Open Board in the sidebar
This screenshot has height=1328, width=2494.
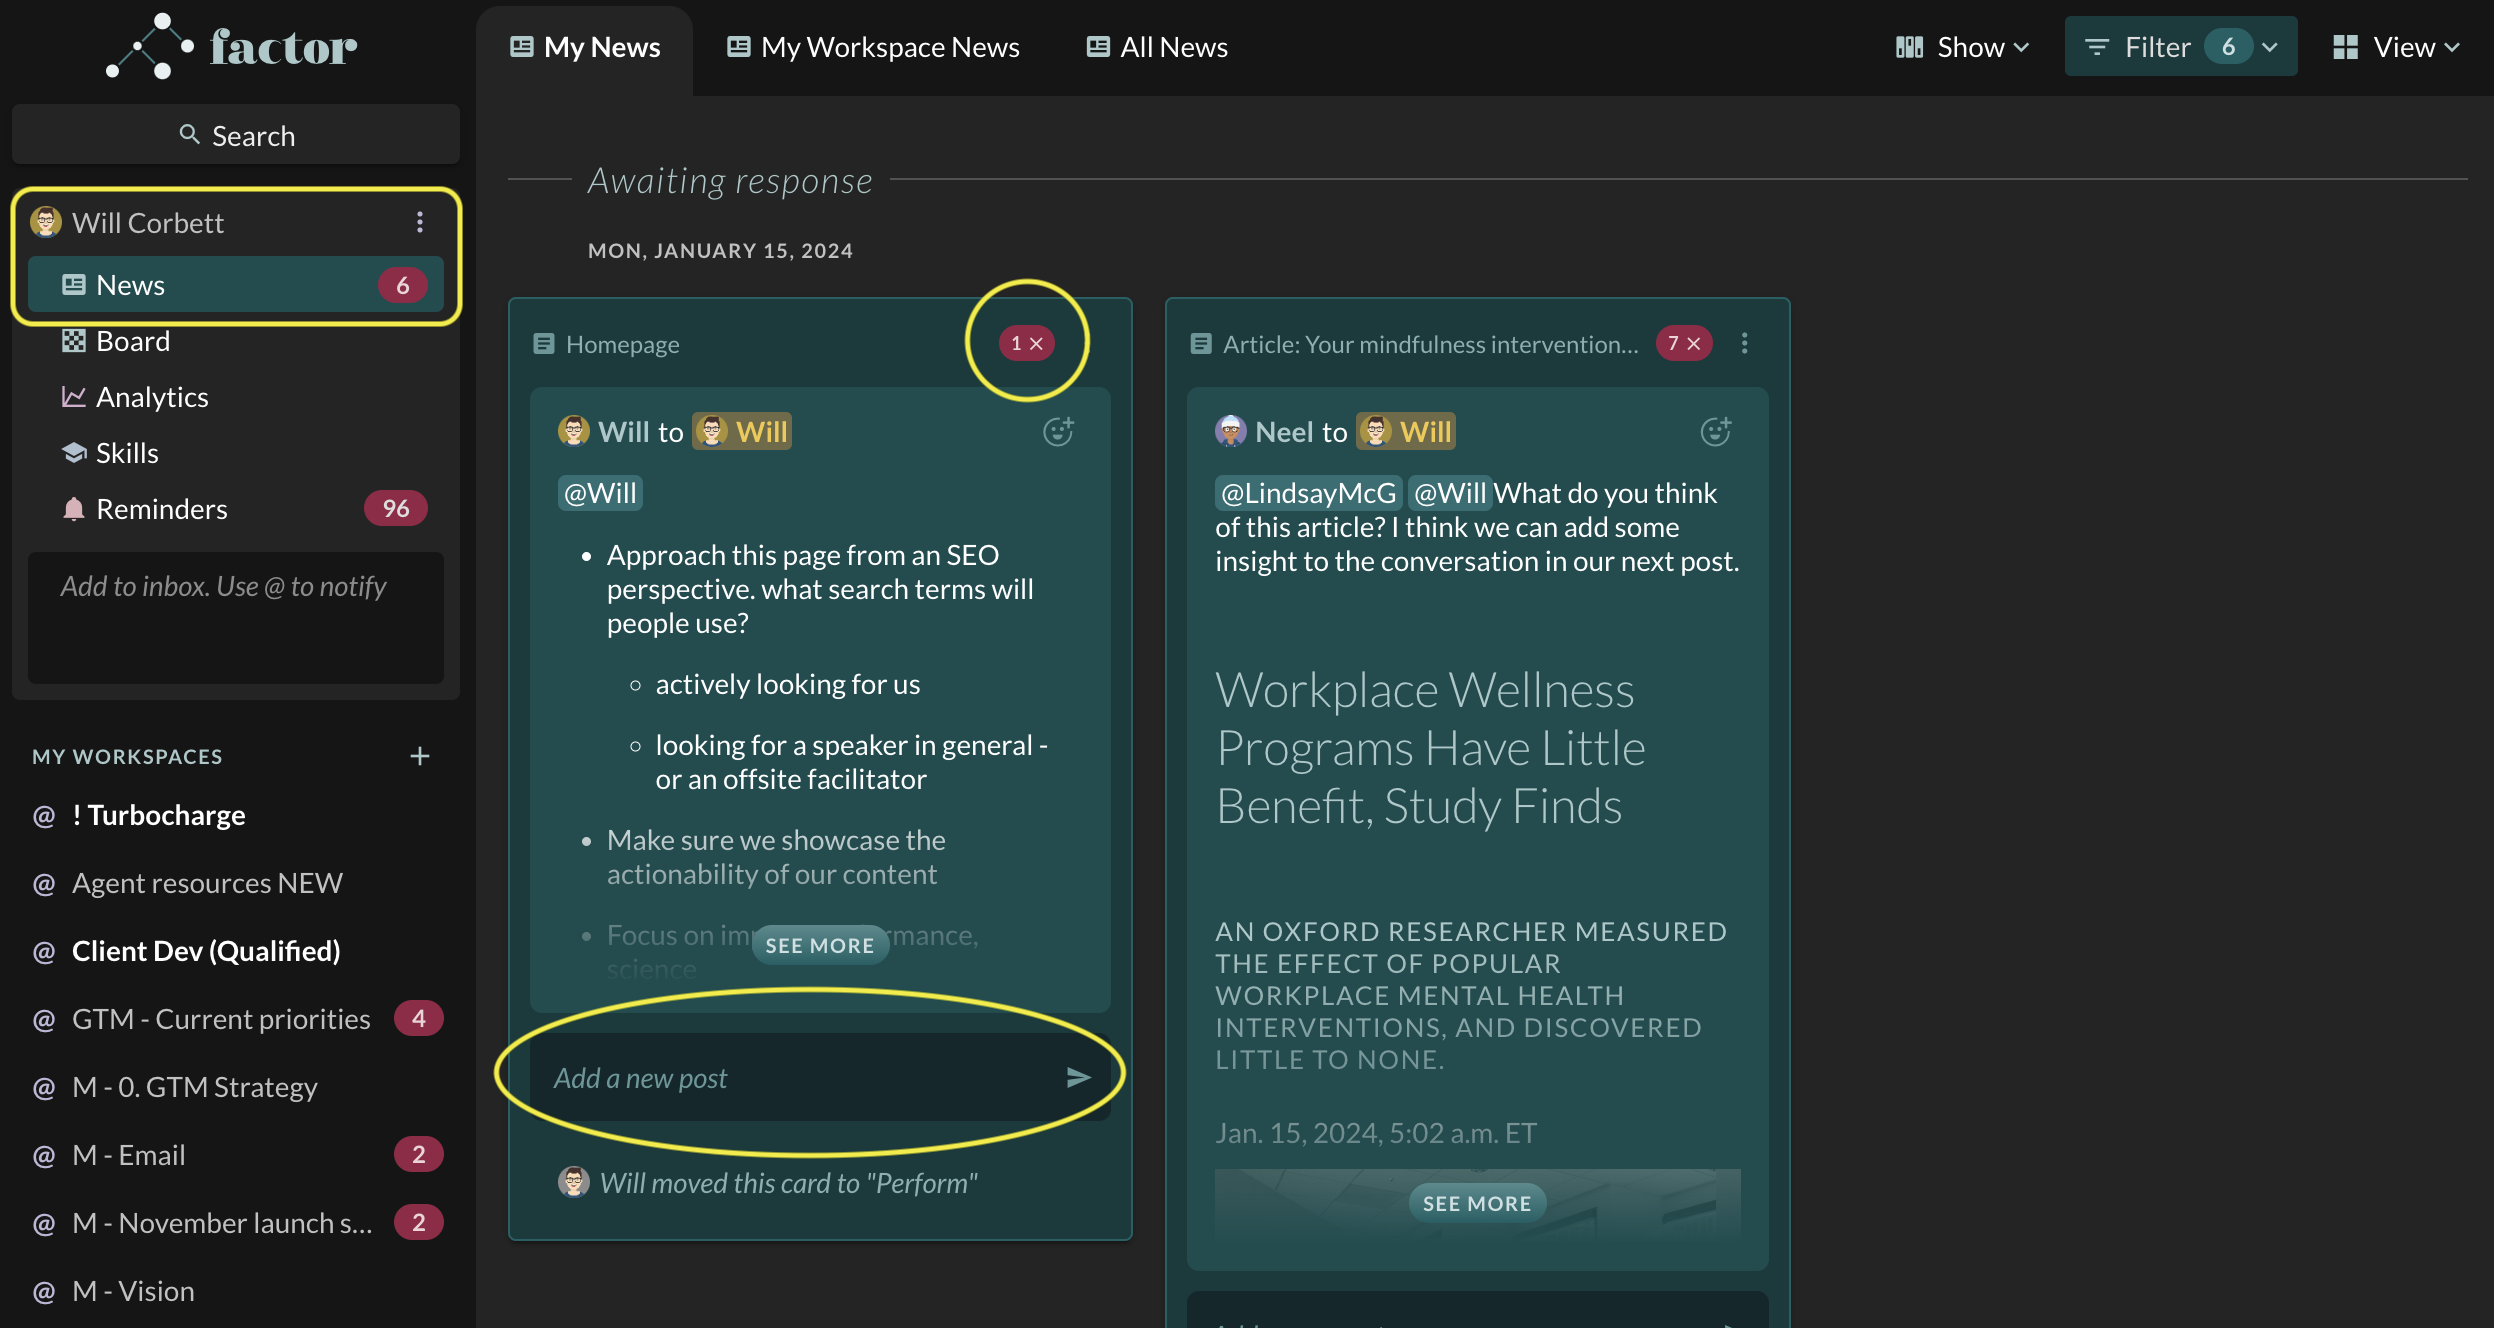coord(236,341)
